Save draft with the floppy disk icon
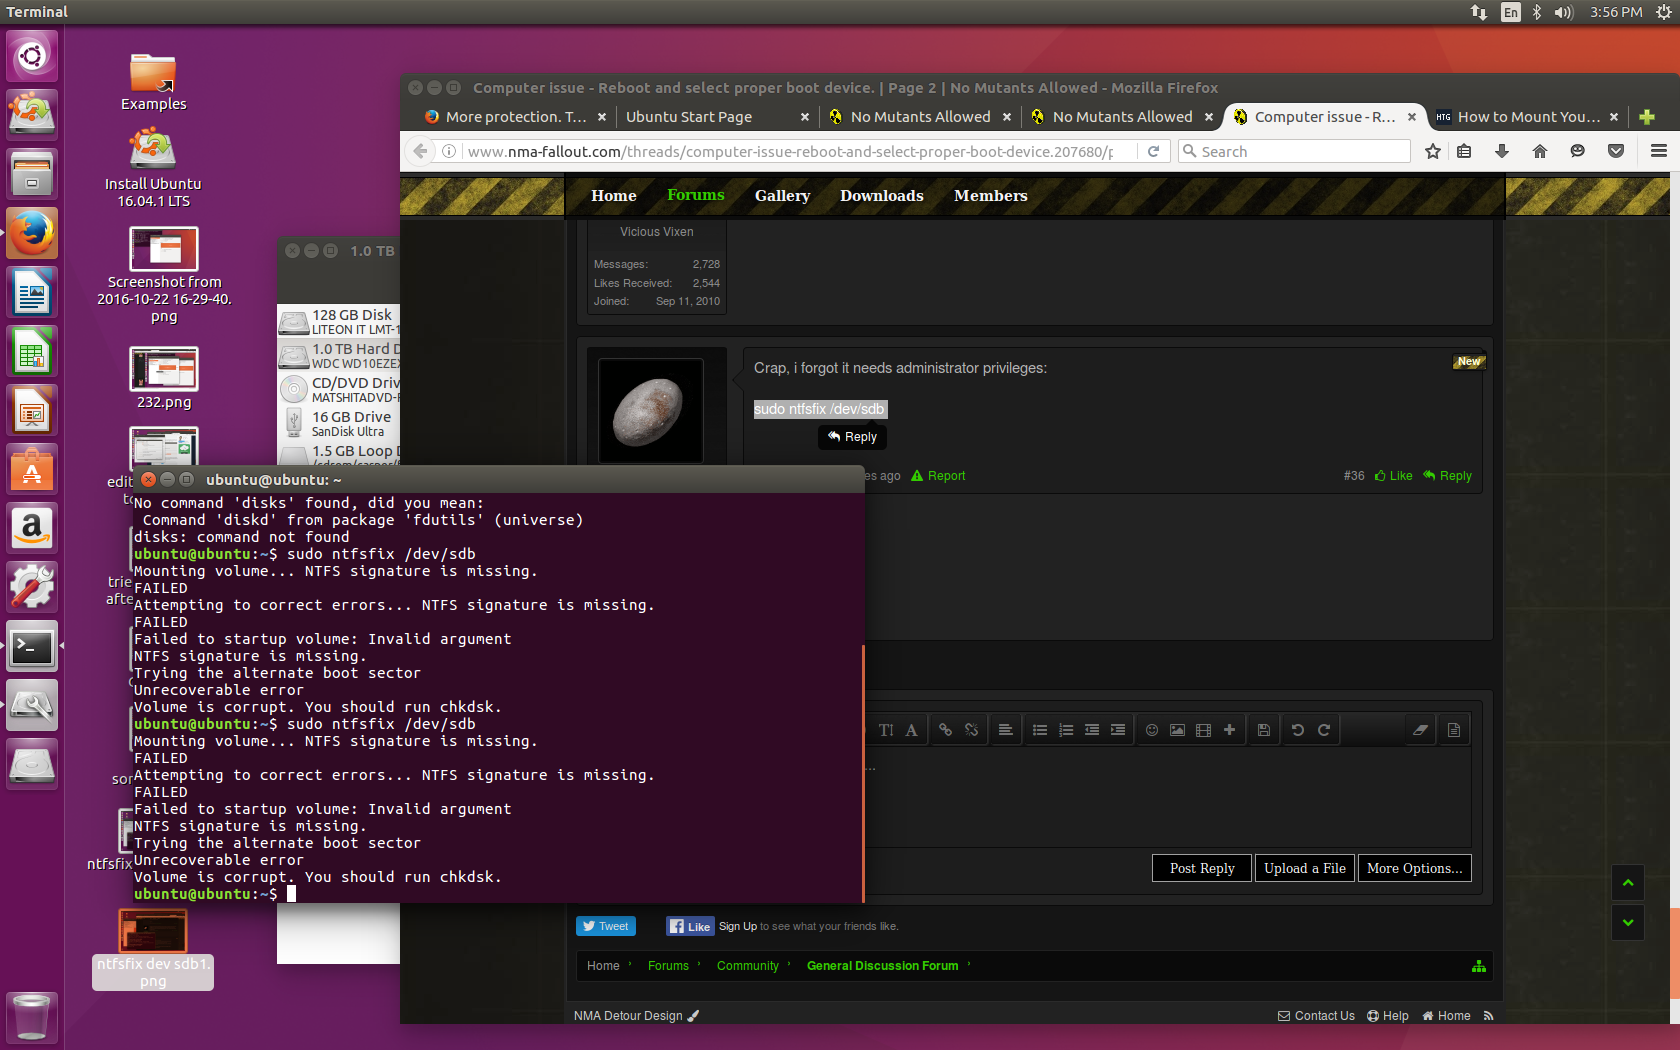The height and width of the screenshot is (1050, 1680). 1264,730
